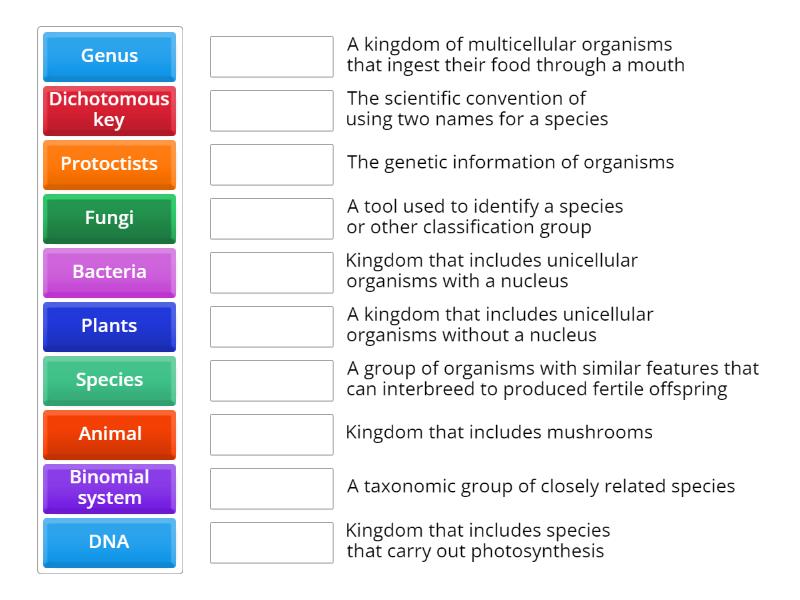Select the green Species tile
The width and height of the screenshot is (800, 600).
(110, 380)
